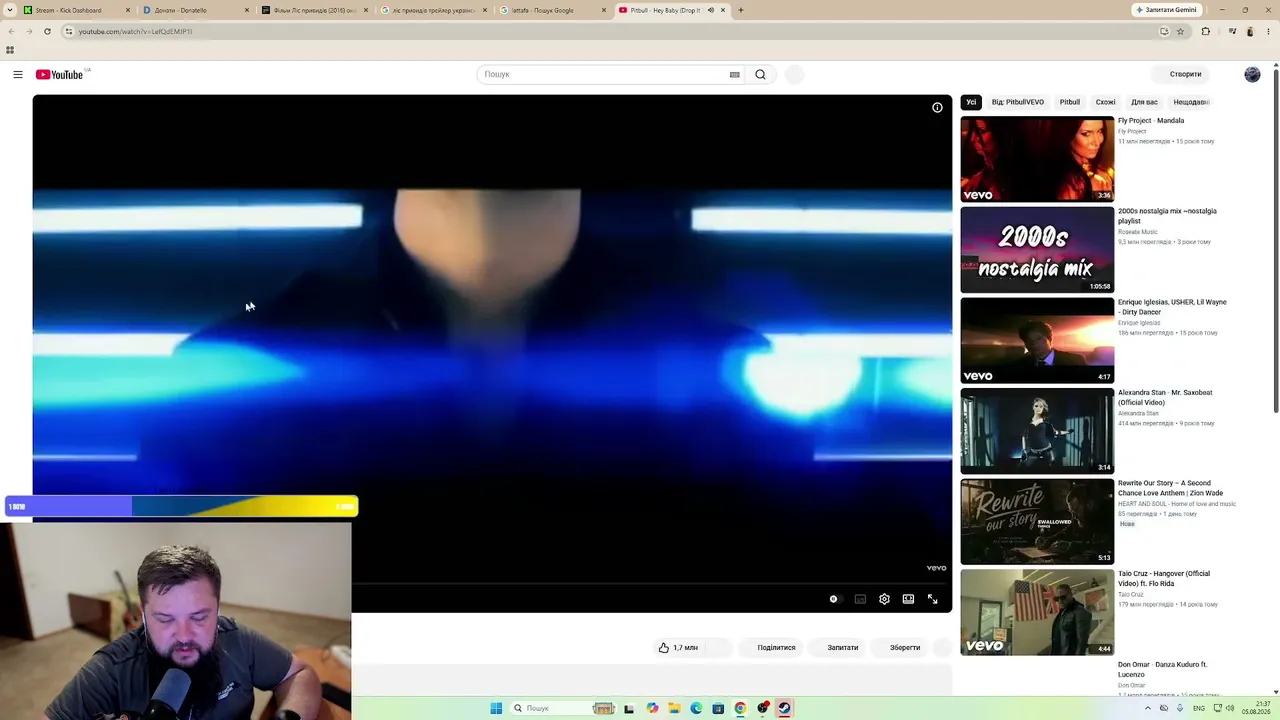Toggle subtitles in the video player
This screenshot has height=720, width=1280.
pos(860,599)
